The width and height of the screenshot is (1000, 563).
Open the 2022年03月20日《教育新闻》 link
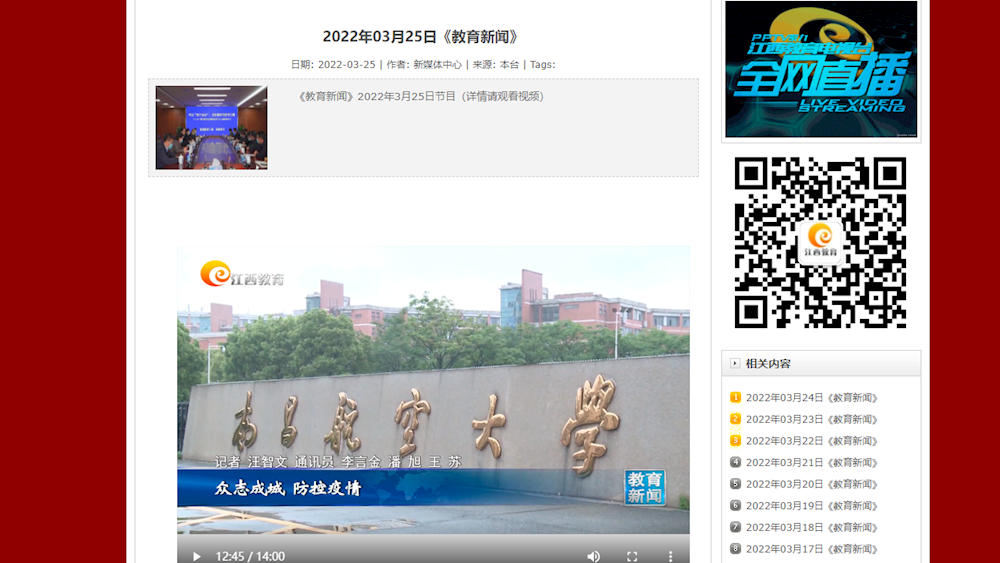(812, 484)
